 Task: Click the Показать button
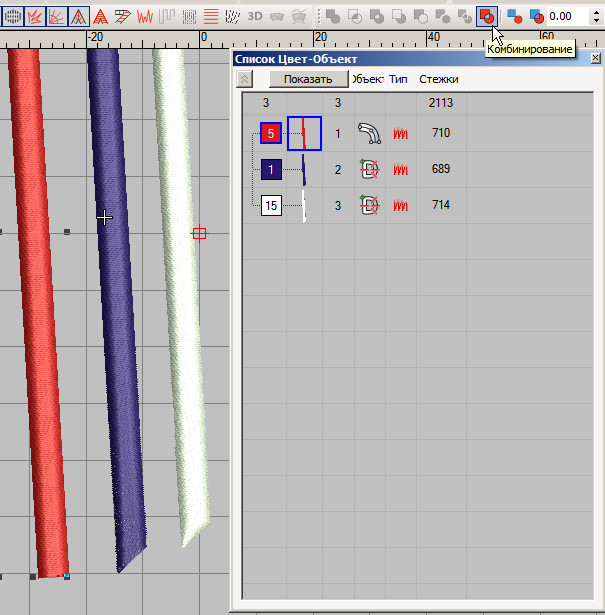pos(308,78)
